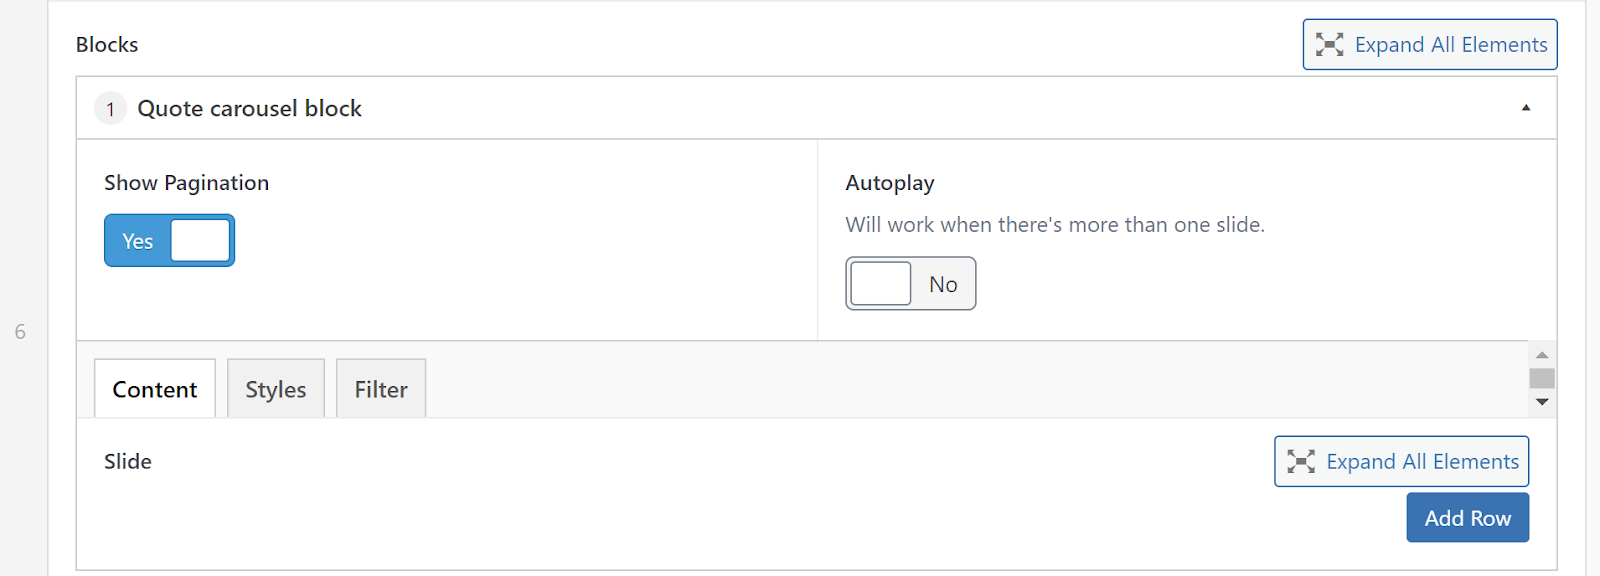Switch to the Styles tab
This screenshot has height=576, width=1600.
[x=276, y=389]
